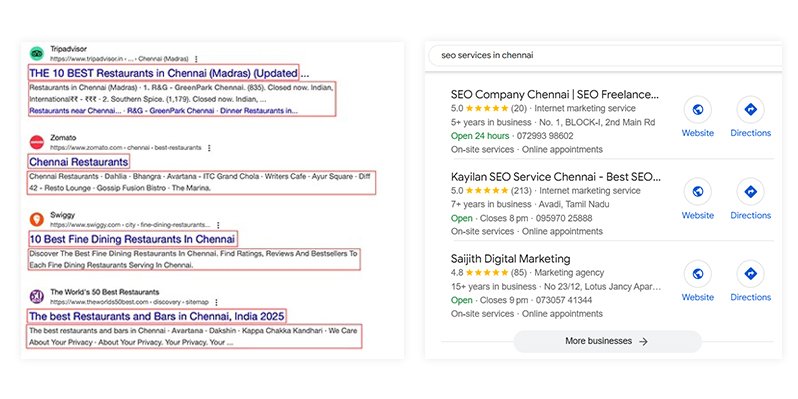
Task: Click the Tripadvisor site name text
Action: [69, 49]
